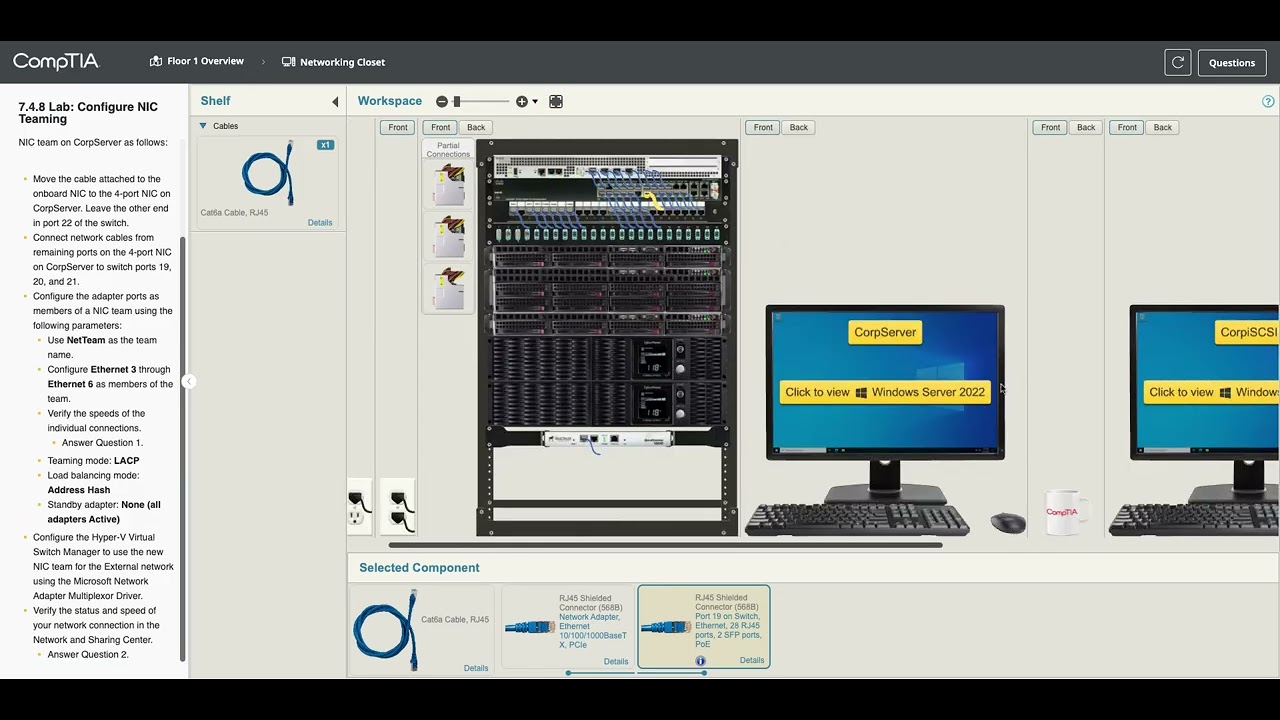Open the Questions button
This screenshot has height=720, width=1280.
tap(1232, 62)
